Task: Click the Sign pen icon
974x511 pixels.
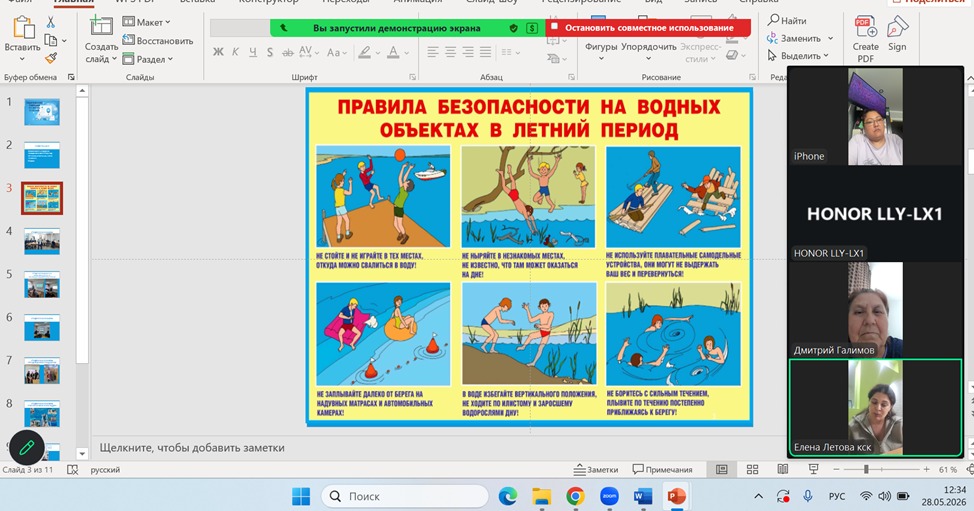Action: tap(897, 27)
